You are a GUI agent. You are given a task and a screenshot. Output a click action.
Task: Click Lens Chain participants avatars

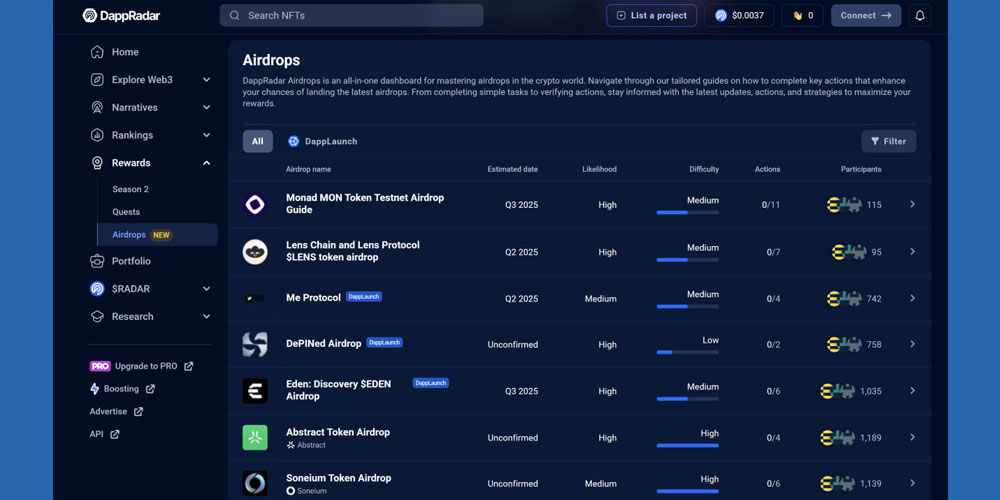pyautogui.click(x=848, y=252)
